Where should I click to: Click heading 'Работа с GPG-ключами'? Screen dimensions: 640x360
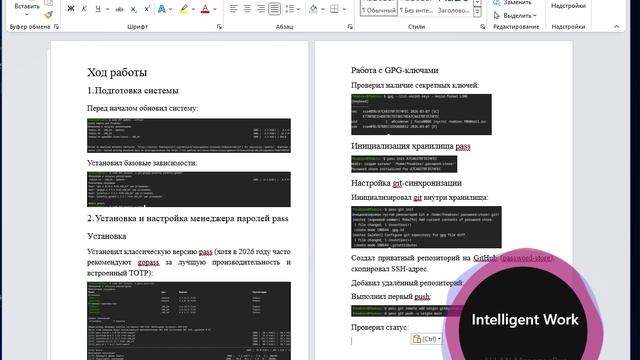pos(395,70)
